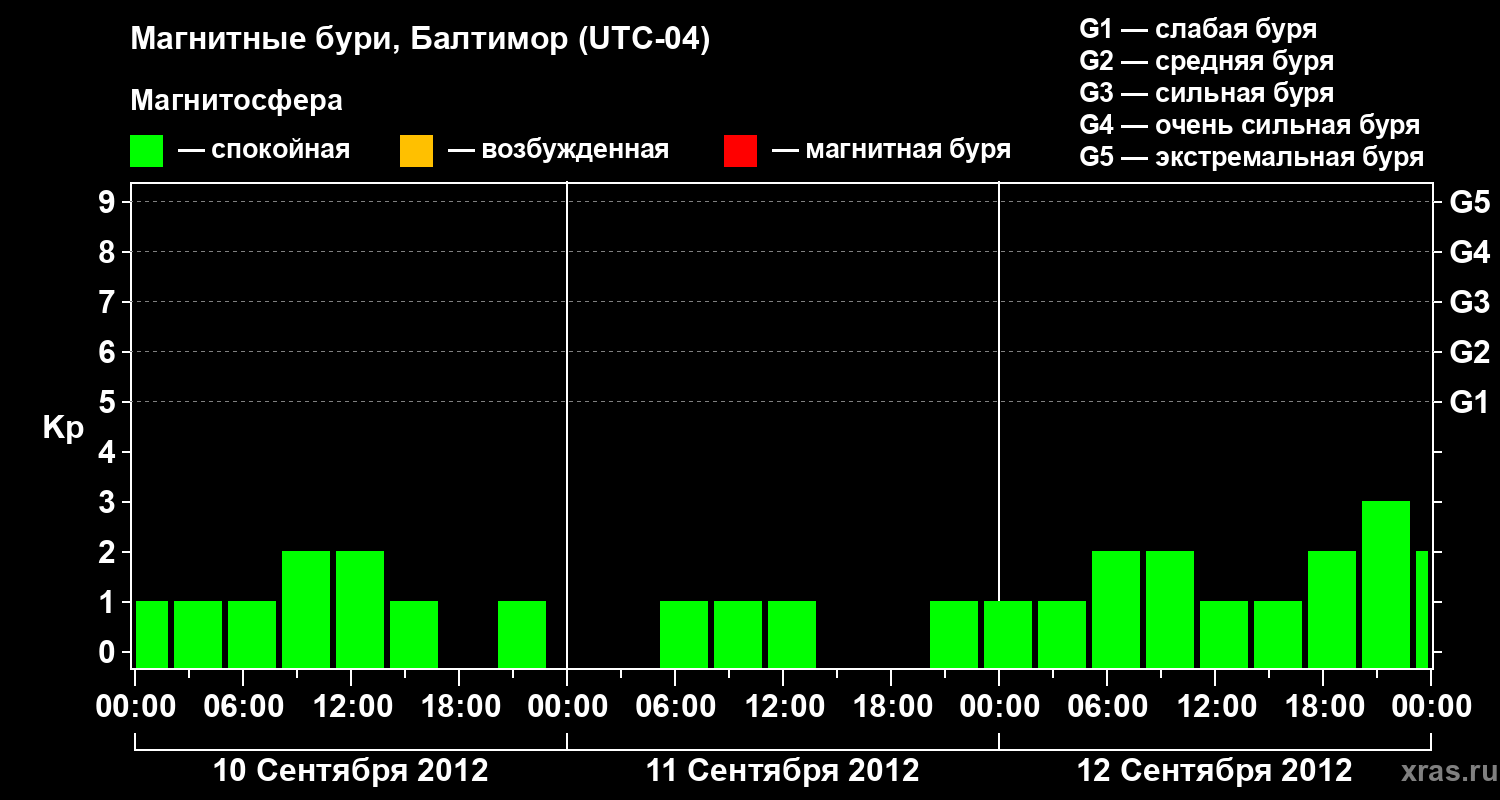Select the title 'Магнитные бури, Балтимор (UTC-04)'

[420, 40]
